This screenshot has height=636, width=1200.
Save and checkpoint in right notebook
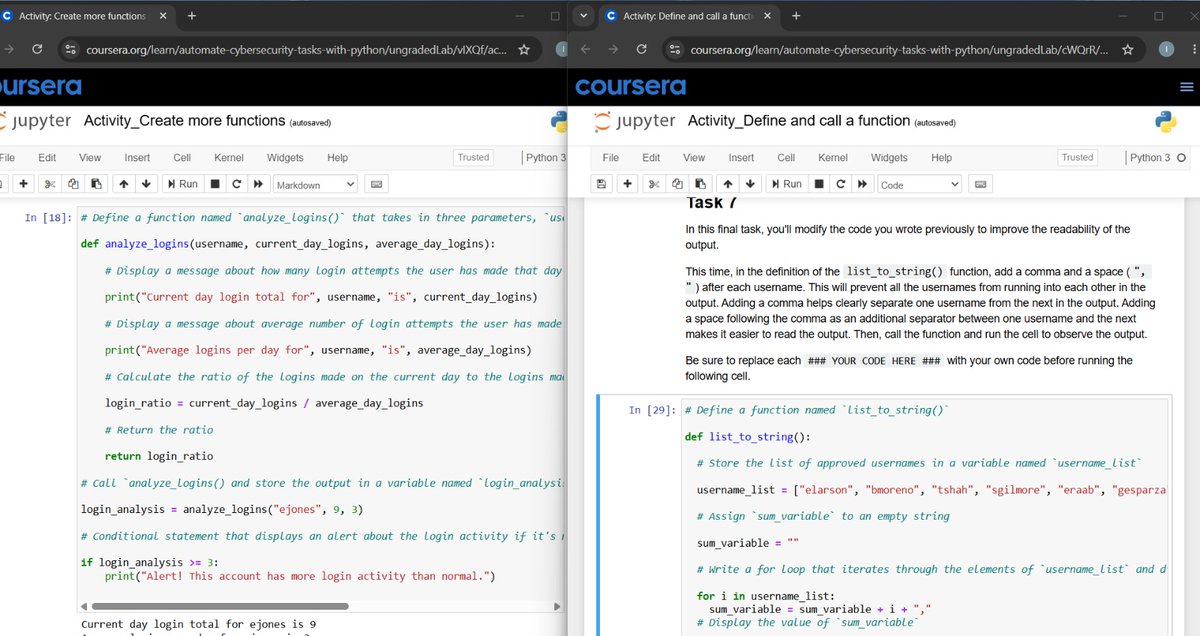coord(600,184)
